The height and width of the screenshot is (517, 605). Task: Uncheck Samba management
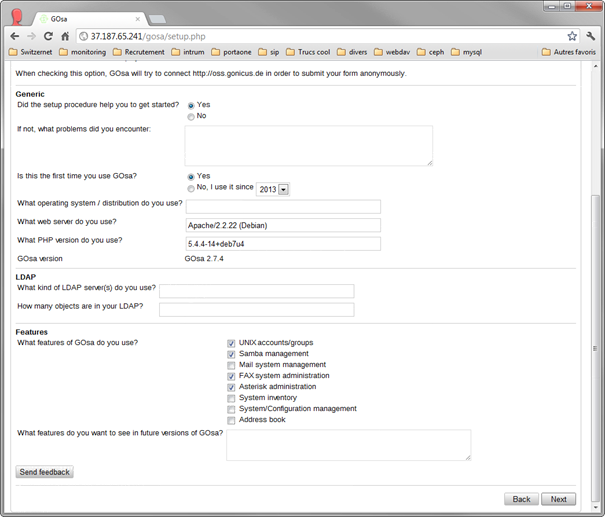click(x=231, y=354)
